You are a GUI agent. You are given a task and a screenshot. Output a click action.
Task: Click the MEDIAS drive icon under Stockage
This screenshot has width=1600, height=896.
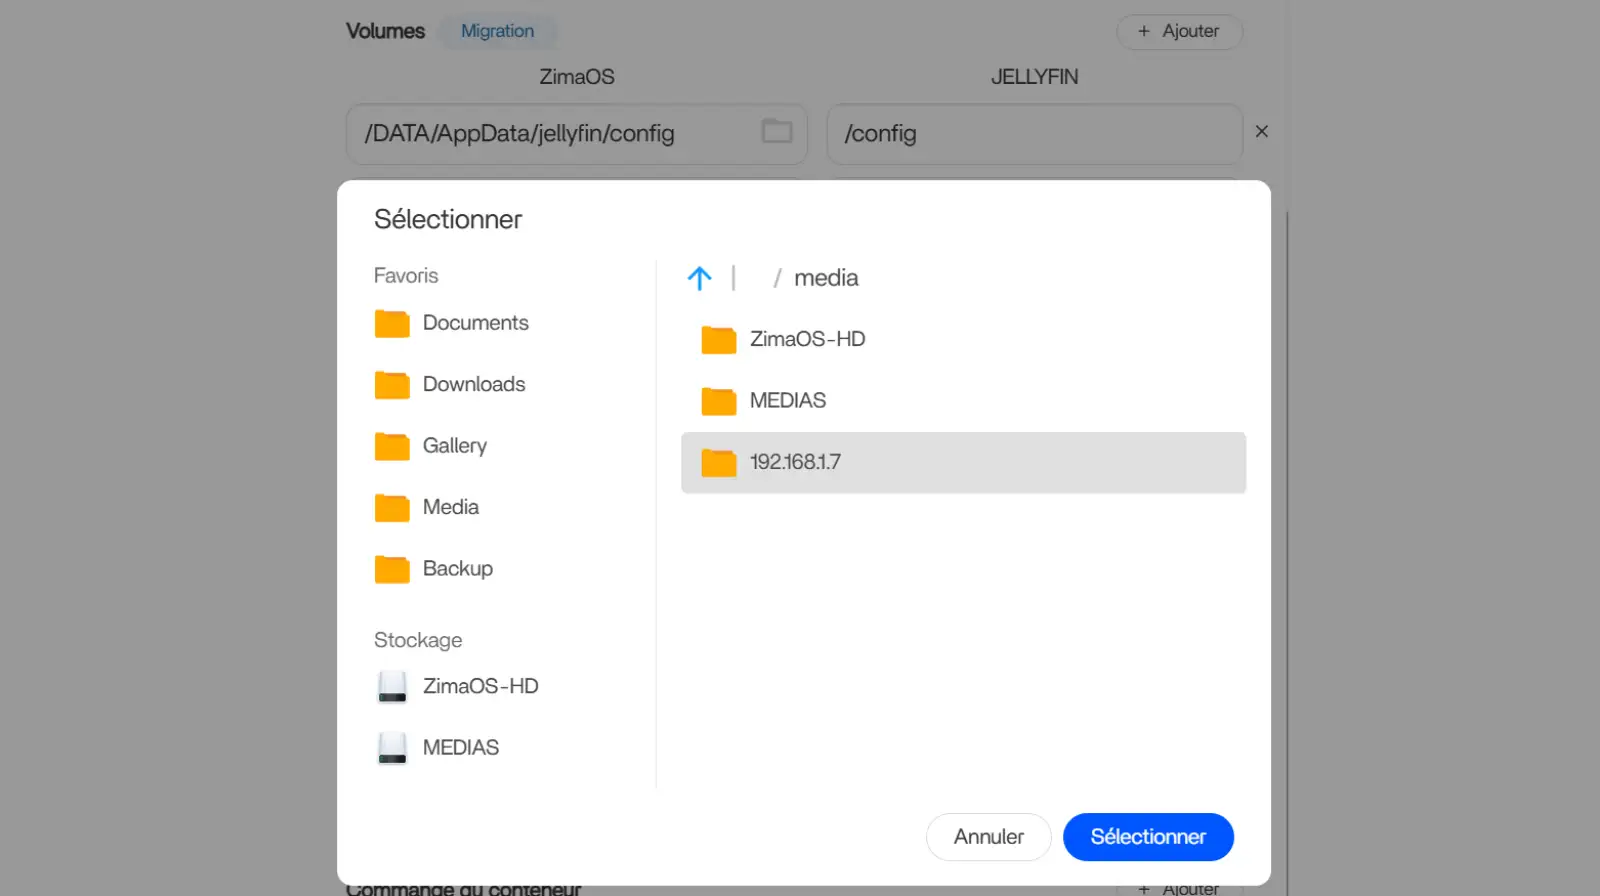coord(392,748)
